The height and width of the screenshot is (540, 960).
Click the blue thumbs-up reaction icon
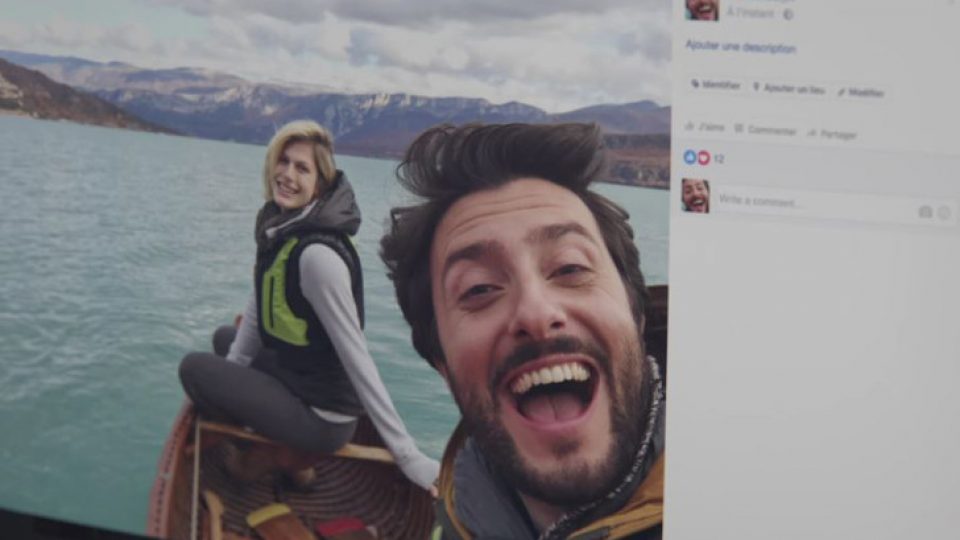690,157
